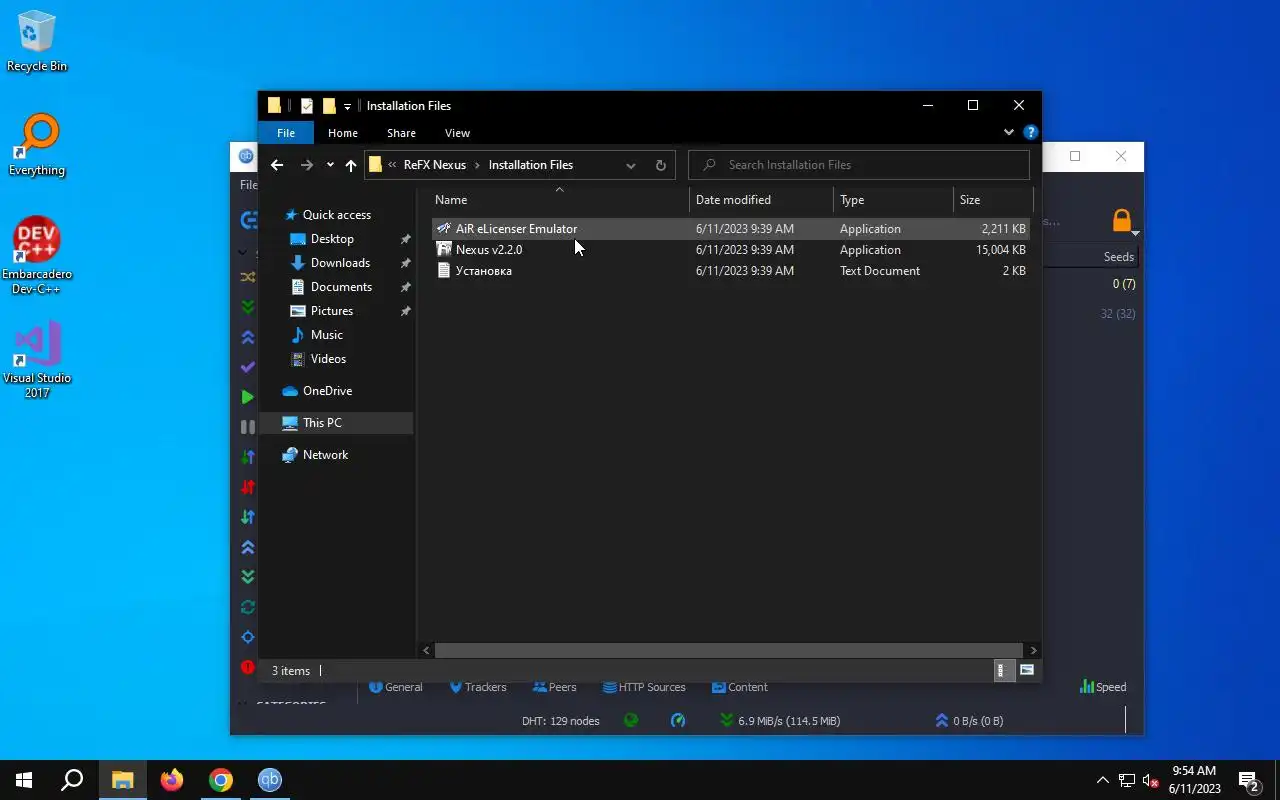Filter qBittorrent by Resumed play icon

tap(247, 397)
